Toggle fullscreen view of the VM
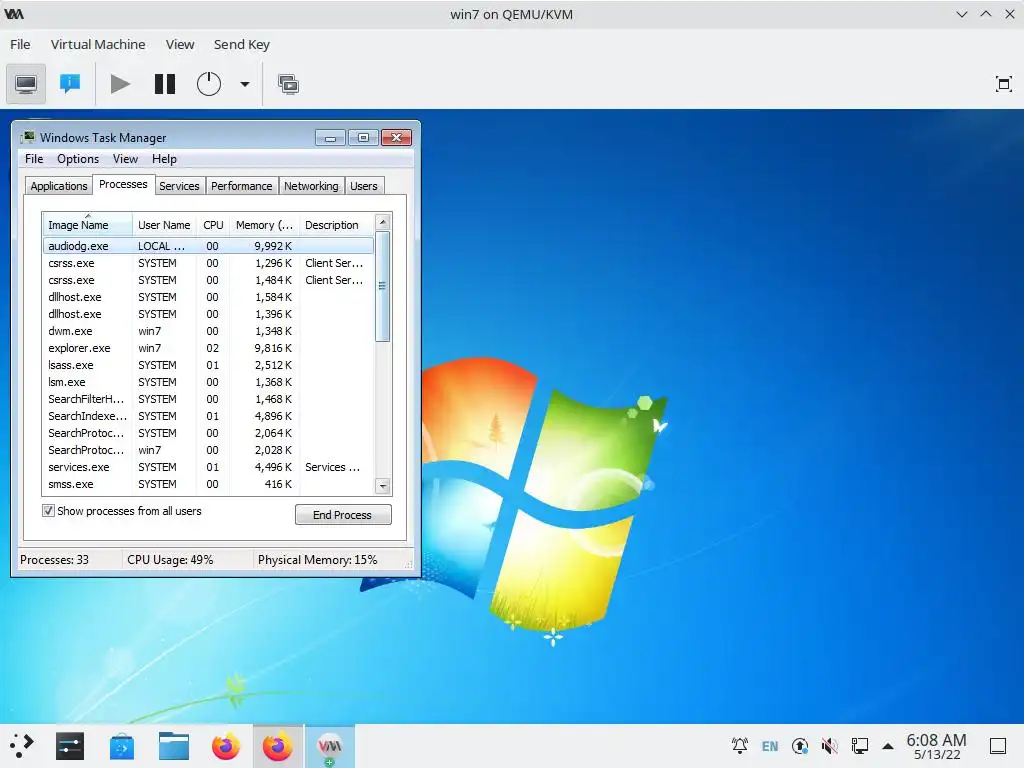The width and height of the screenshot is (1024, 768). (x=1003, y=84)
